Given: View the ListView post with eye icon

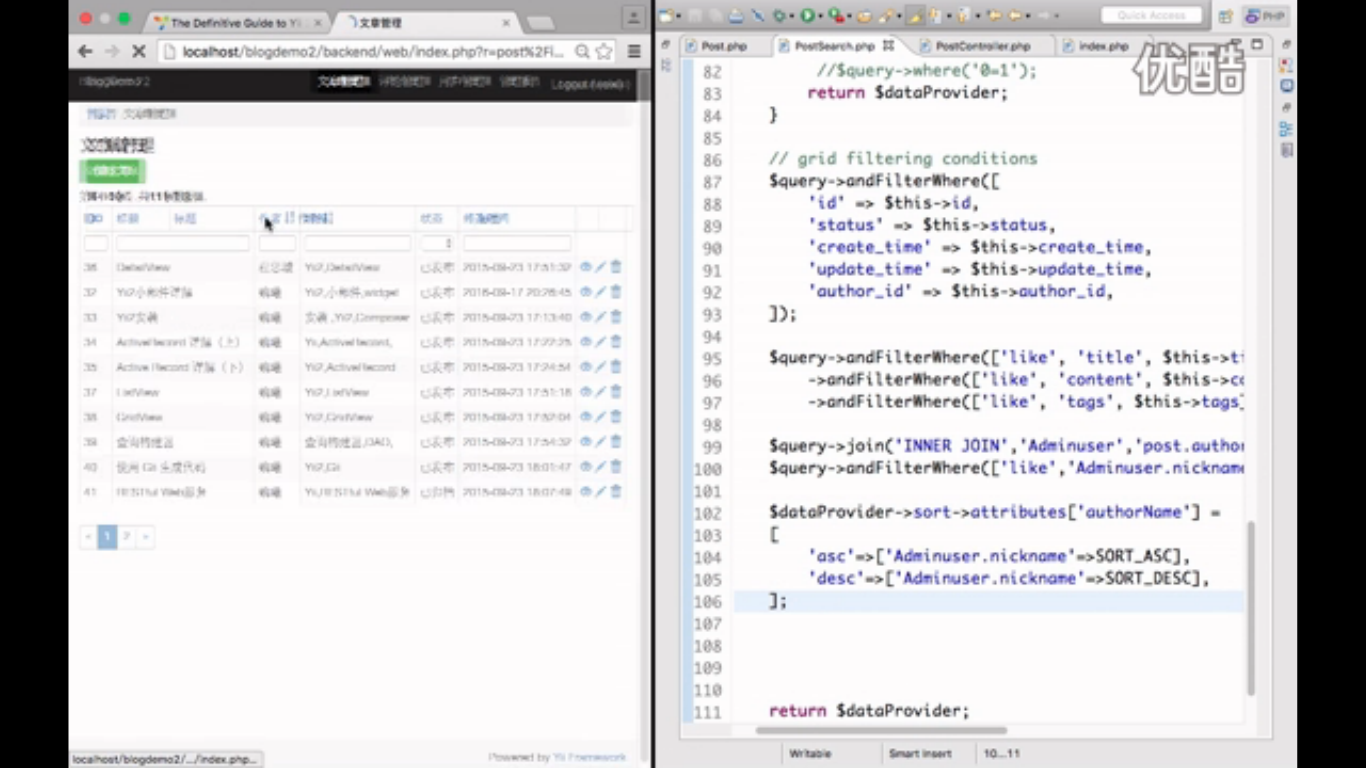Looking at the screenshot, I should point(586,392).
